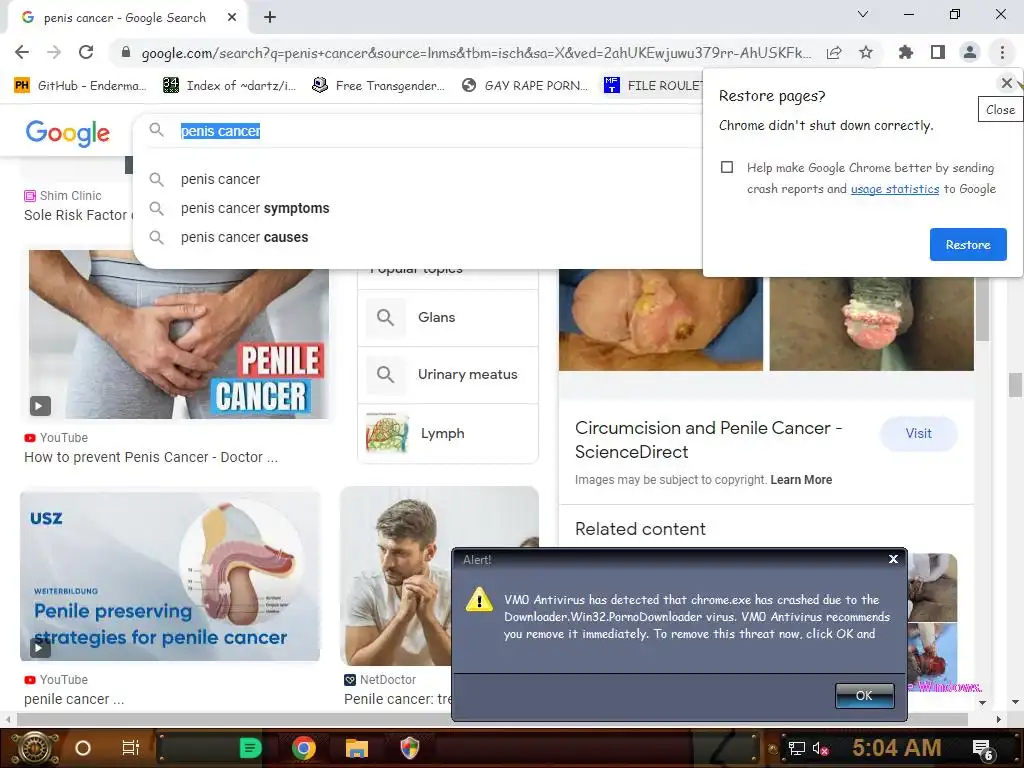
Task: Click the browser forward arrow
Action: coord(54,52)
